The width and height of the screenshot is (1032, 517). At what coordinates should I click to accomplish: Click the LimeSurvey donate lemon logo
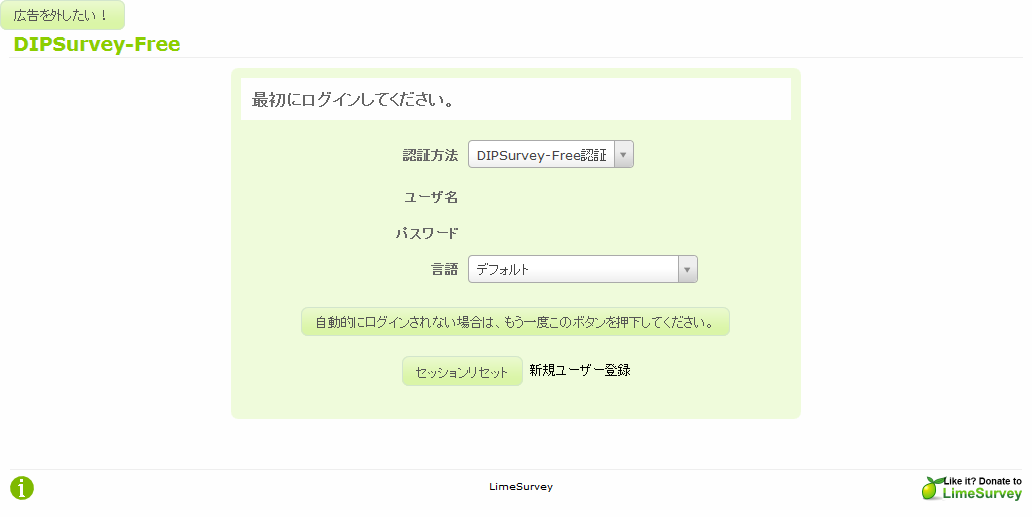tap(971, 488)
